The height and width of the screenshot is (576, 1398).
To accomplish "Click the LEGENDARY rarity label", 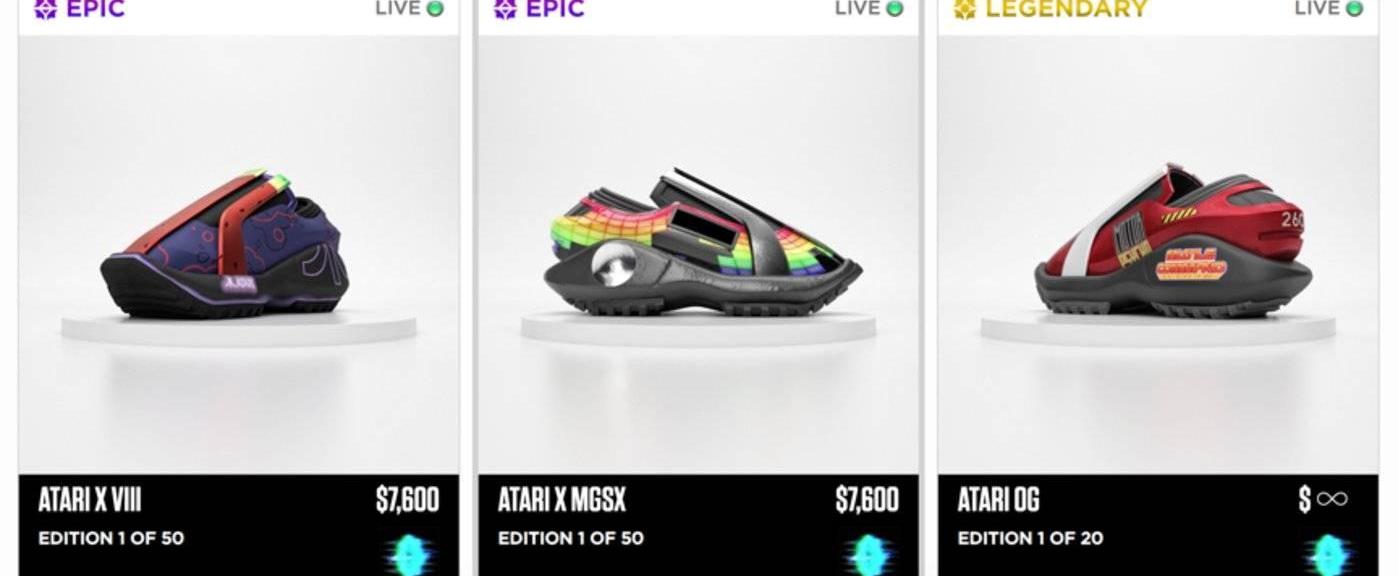I will pos(1067,9).
